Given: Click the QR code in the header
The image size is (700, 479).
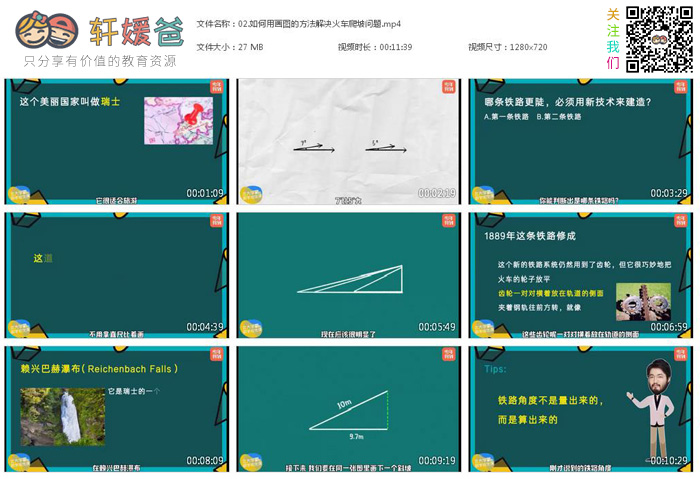Looking at the screenshot, I should (x=659, y=39).
